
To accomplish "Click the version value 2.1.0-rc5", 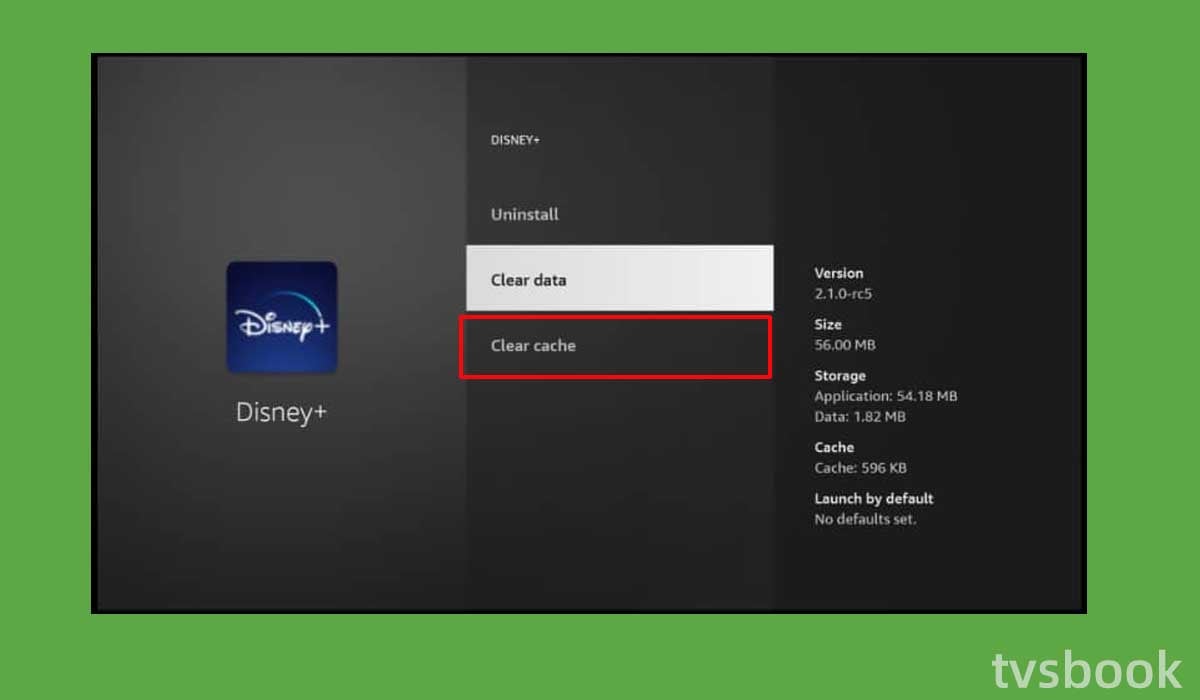I will point(844,294).
